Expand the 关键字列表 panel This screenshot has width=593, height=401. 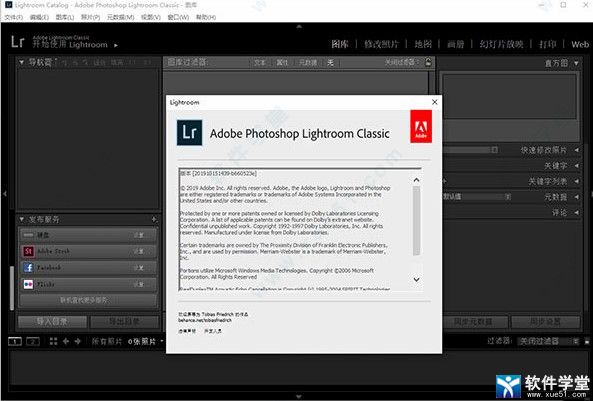coord(576,181)
